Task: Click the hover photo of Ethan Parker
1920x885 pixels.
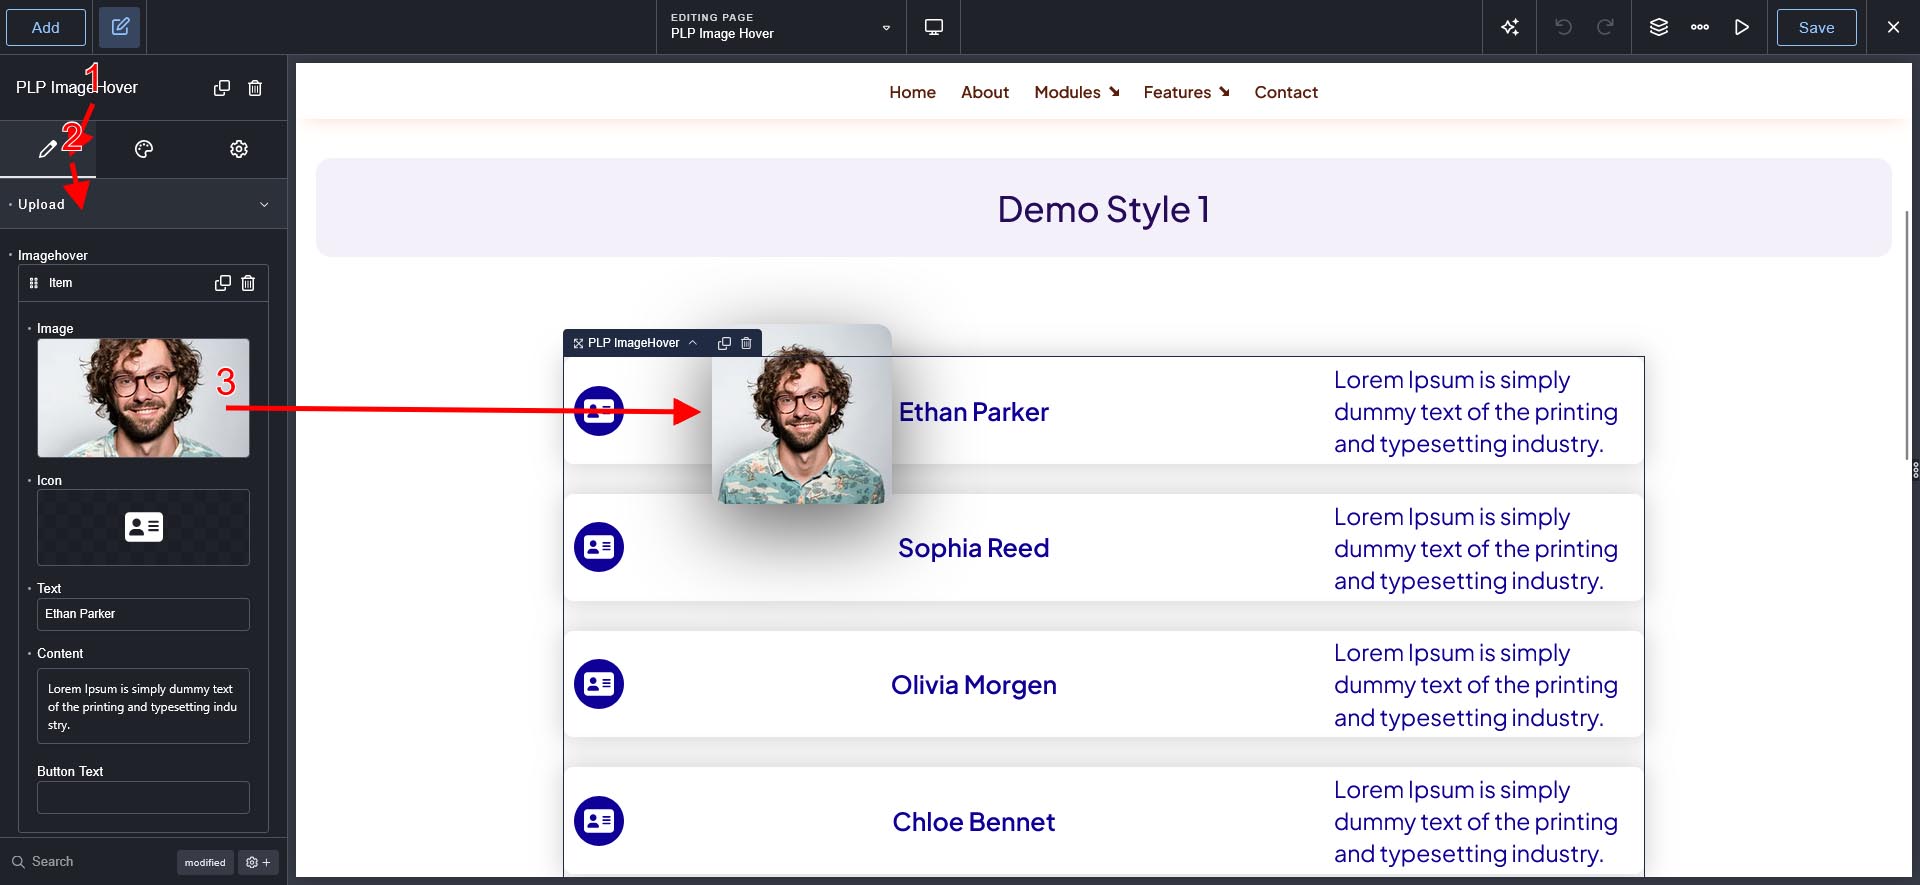Action: (x=801, y=414)
